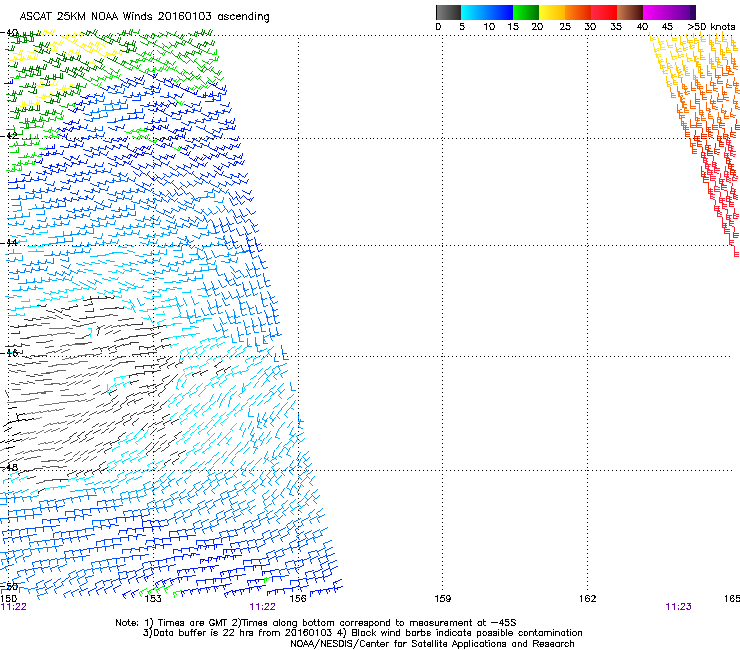This screenshot has height=650, width=740.
Task: Click the '-46' latitude axis label
Action: coord(9,353)
